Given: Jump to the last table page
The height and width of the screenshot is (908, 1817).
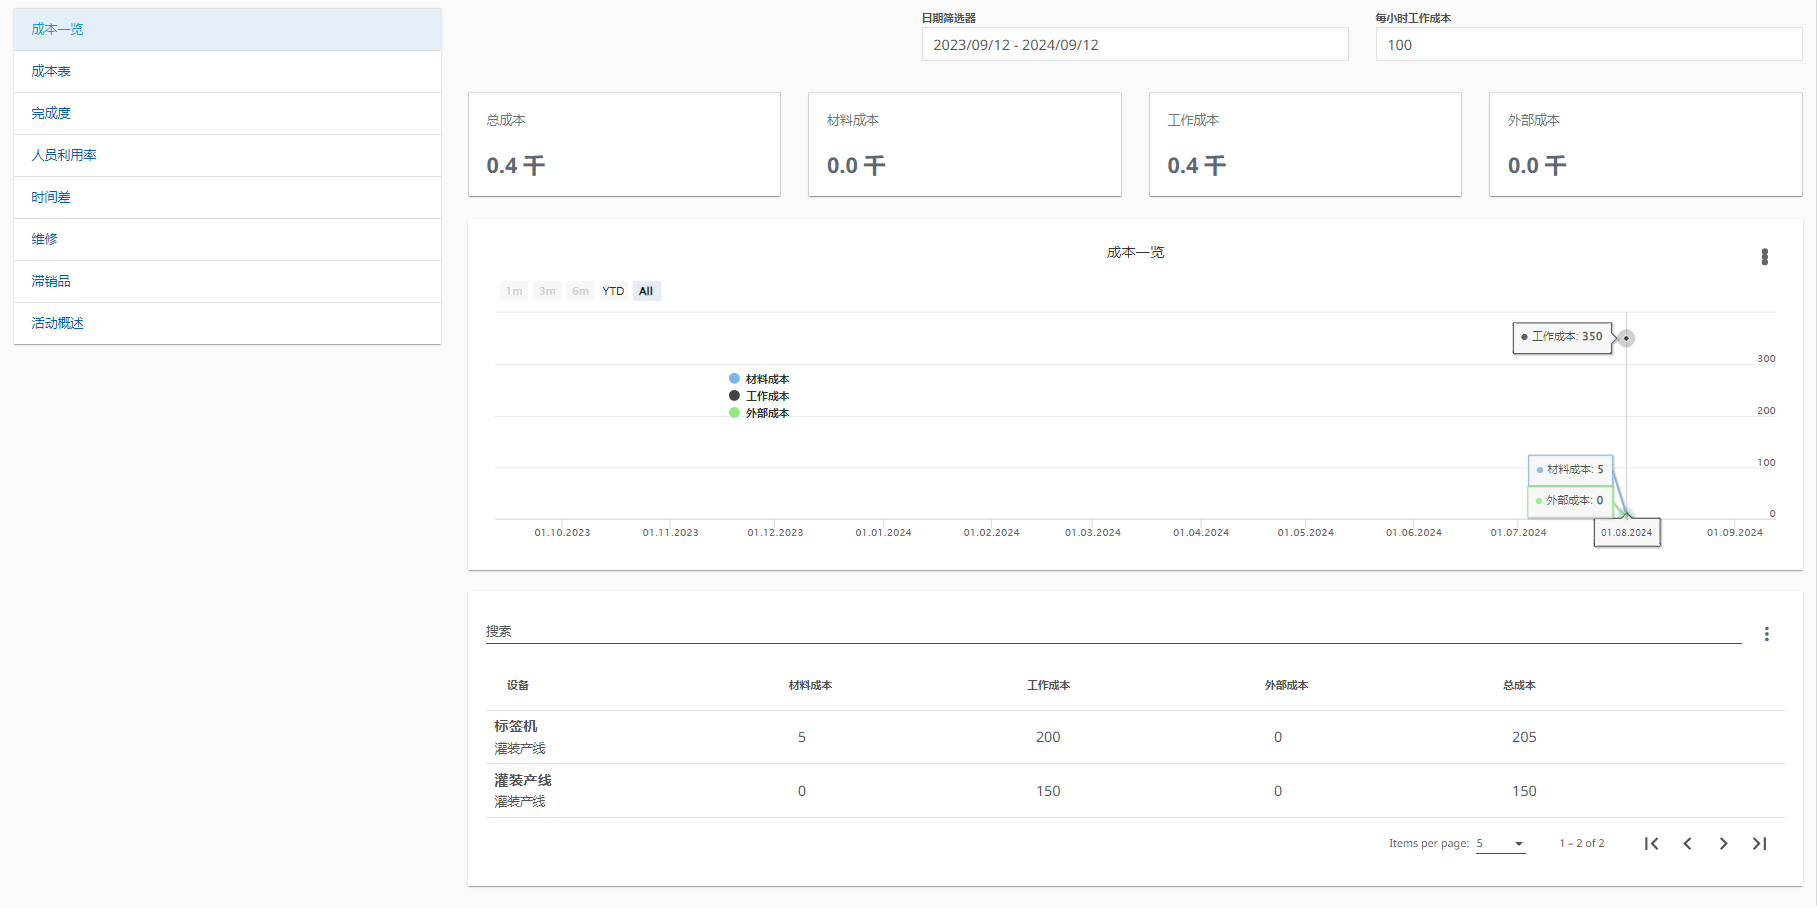Looking at the screenshot, I should (x=1759, y=844).
